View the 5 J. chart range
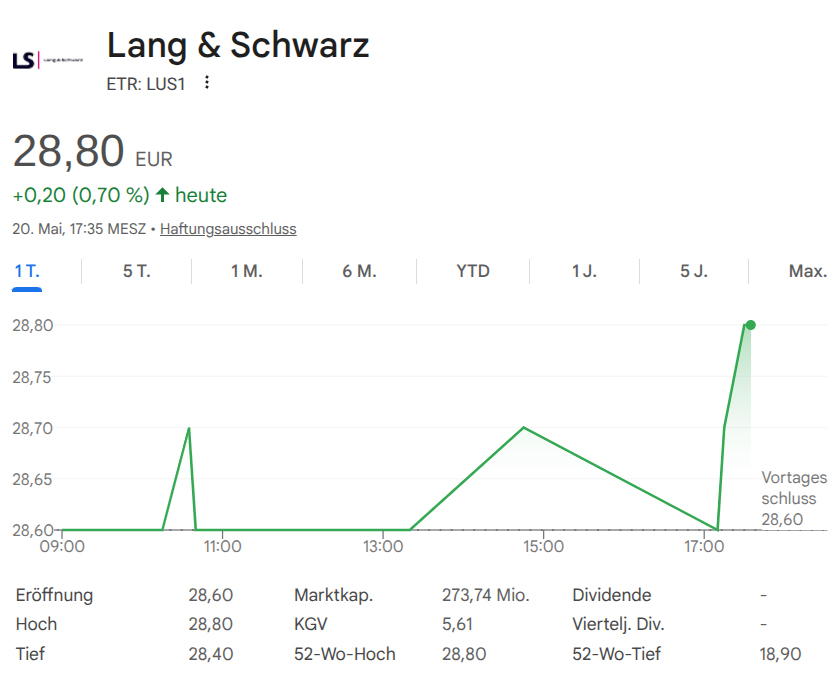Viewport: 835px width, 678px height. (x=694, y=272)
